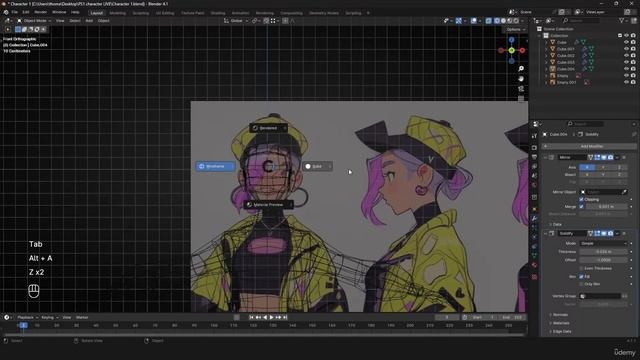640x360 pixels.
Task: Adjust Solidify Offset value slider
Action: pos(603,260)
